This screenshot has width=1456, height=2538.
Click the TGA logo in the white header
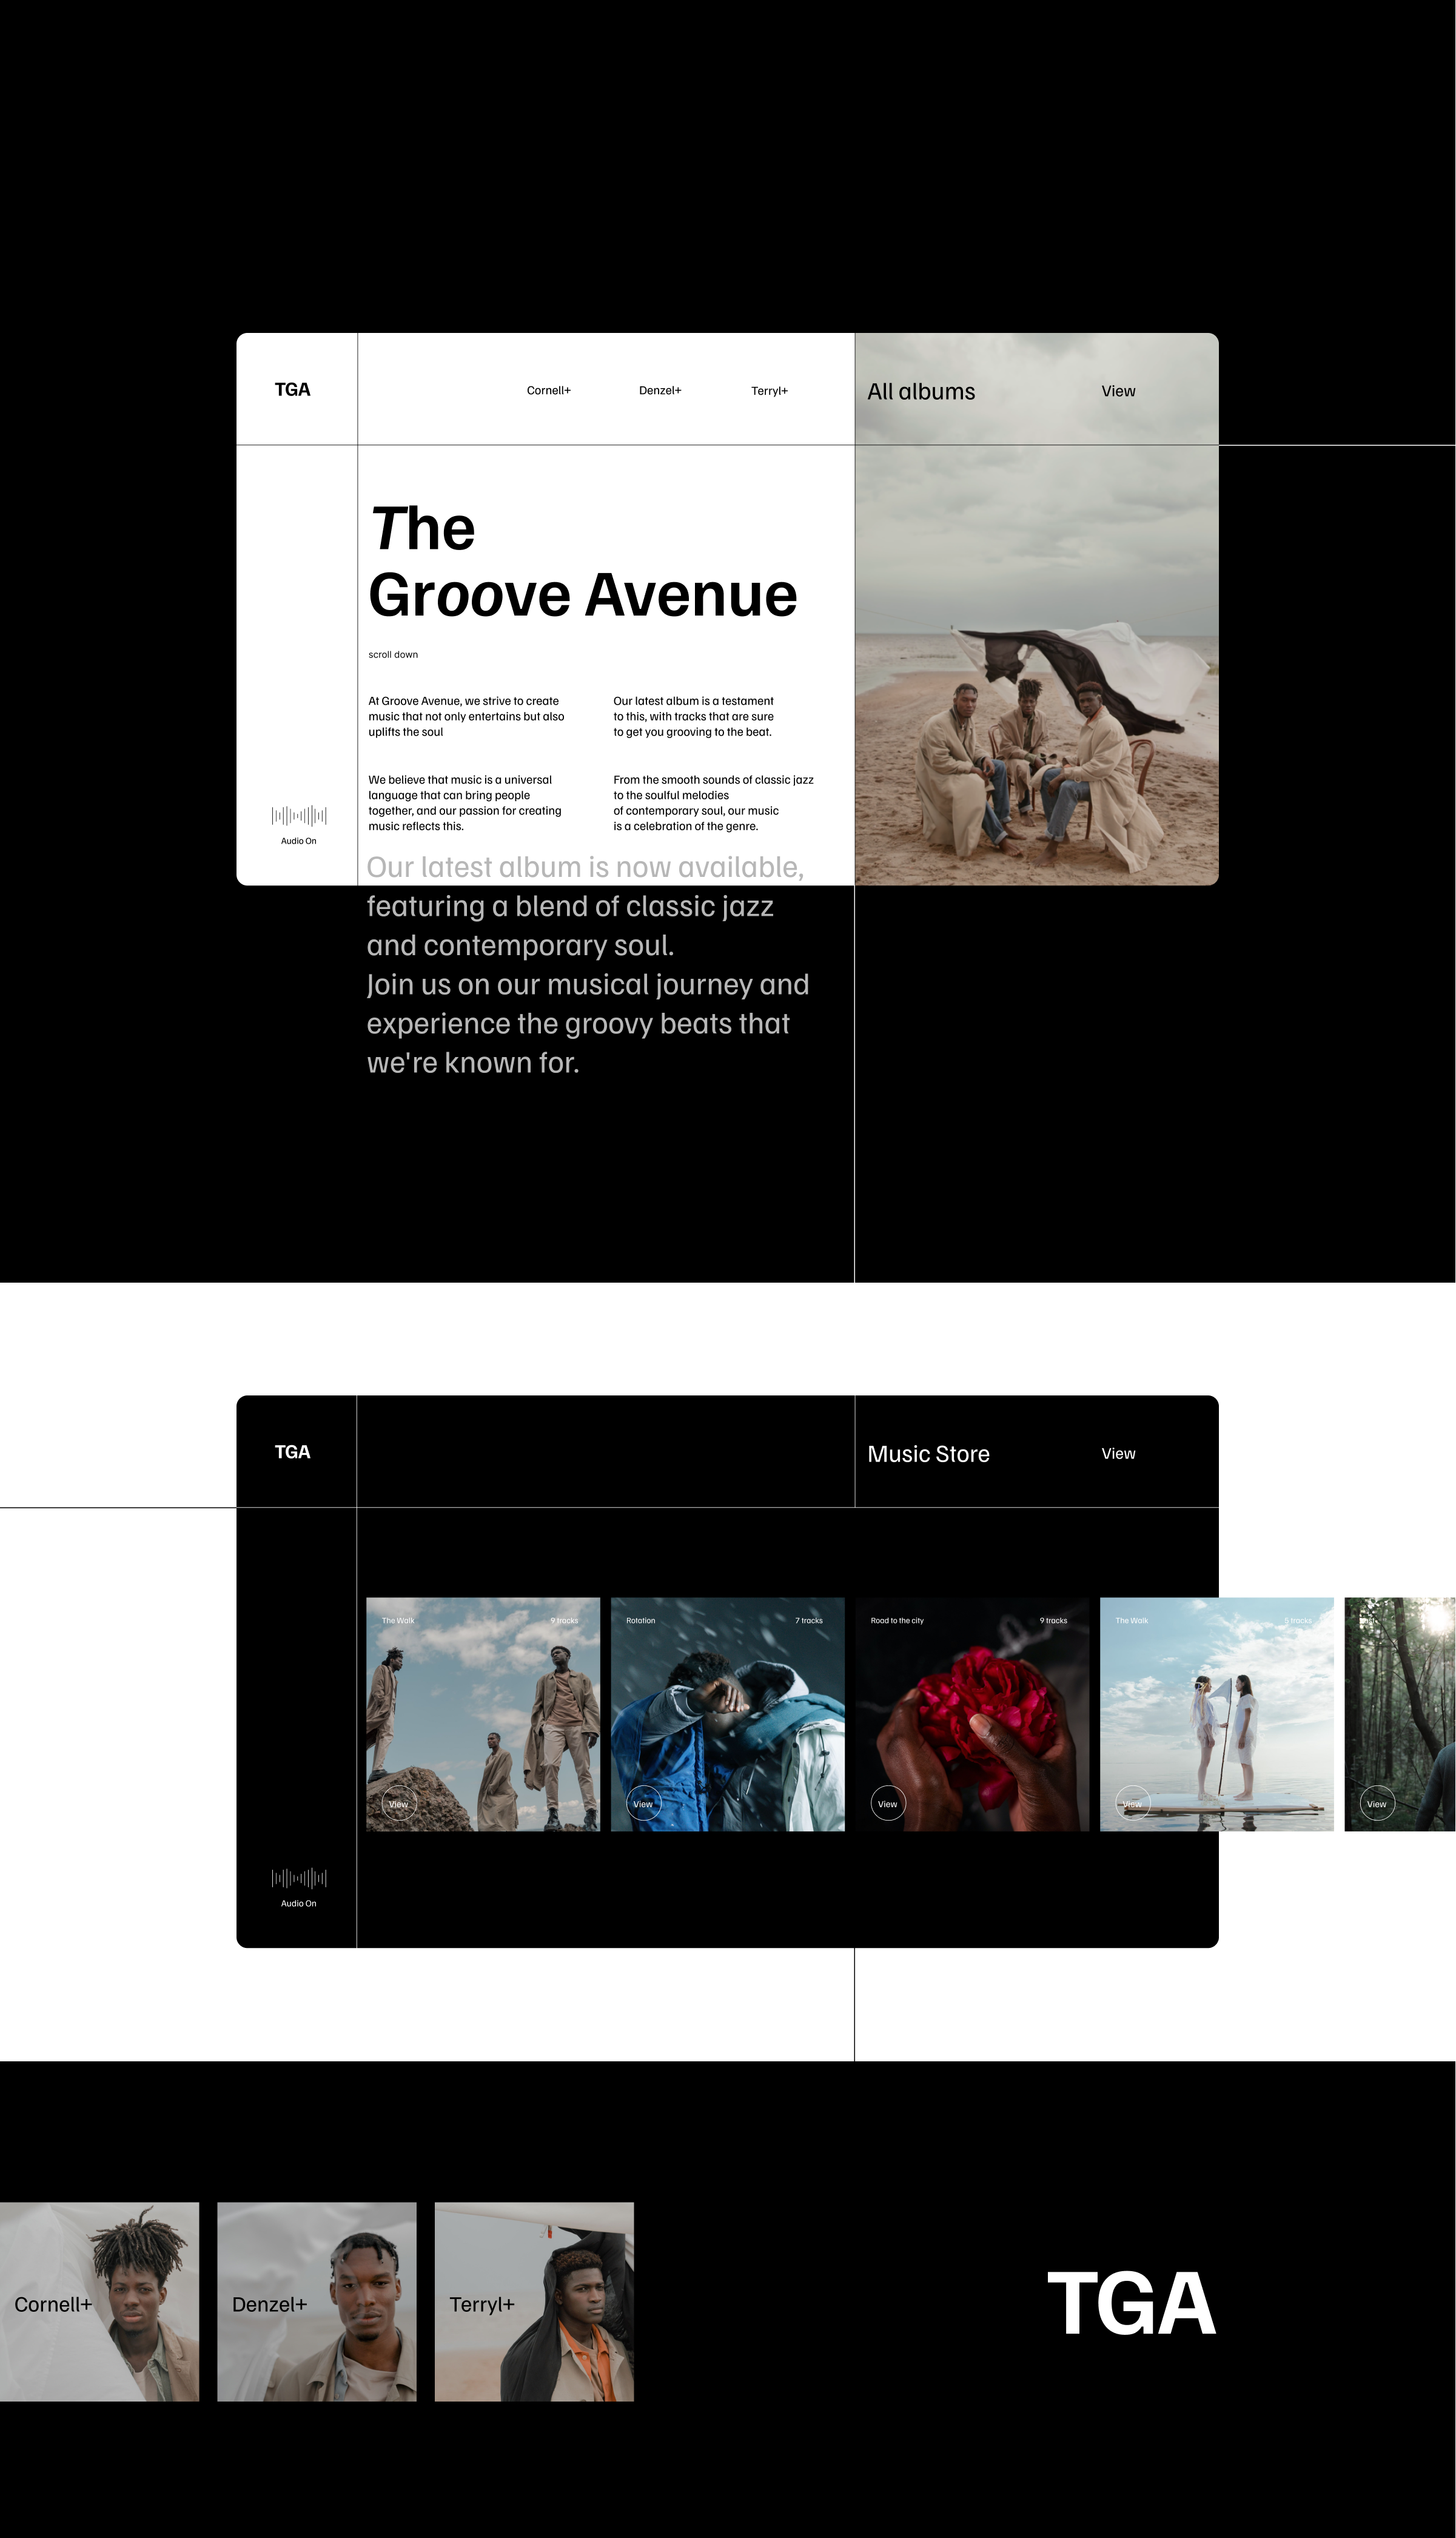[292, 390]
